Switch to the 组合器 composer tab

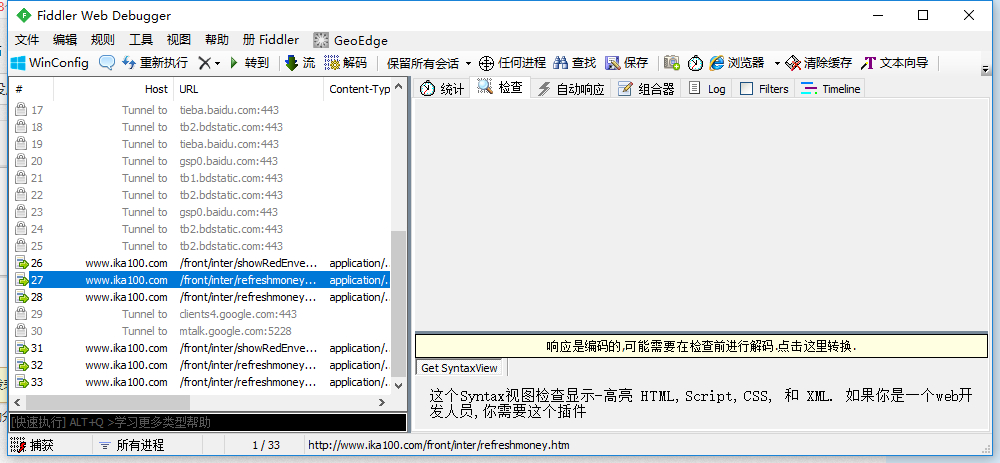(646, 89)
